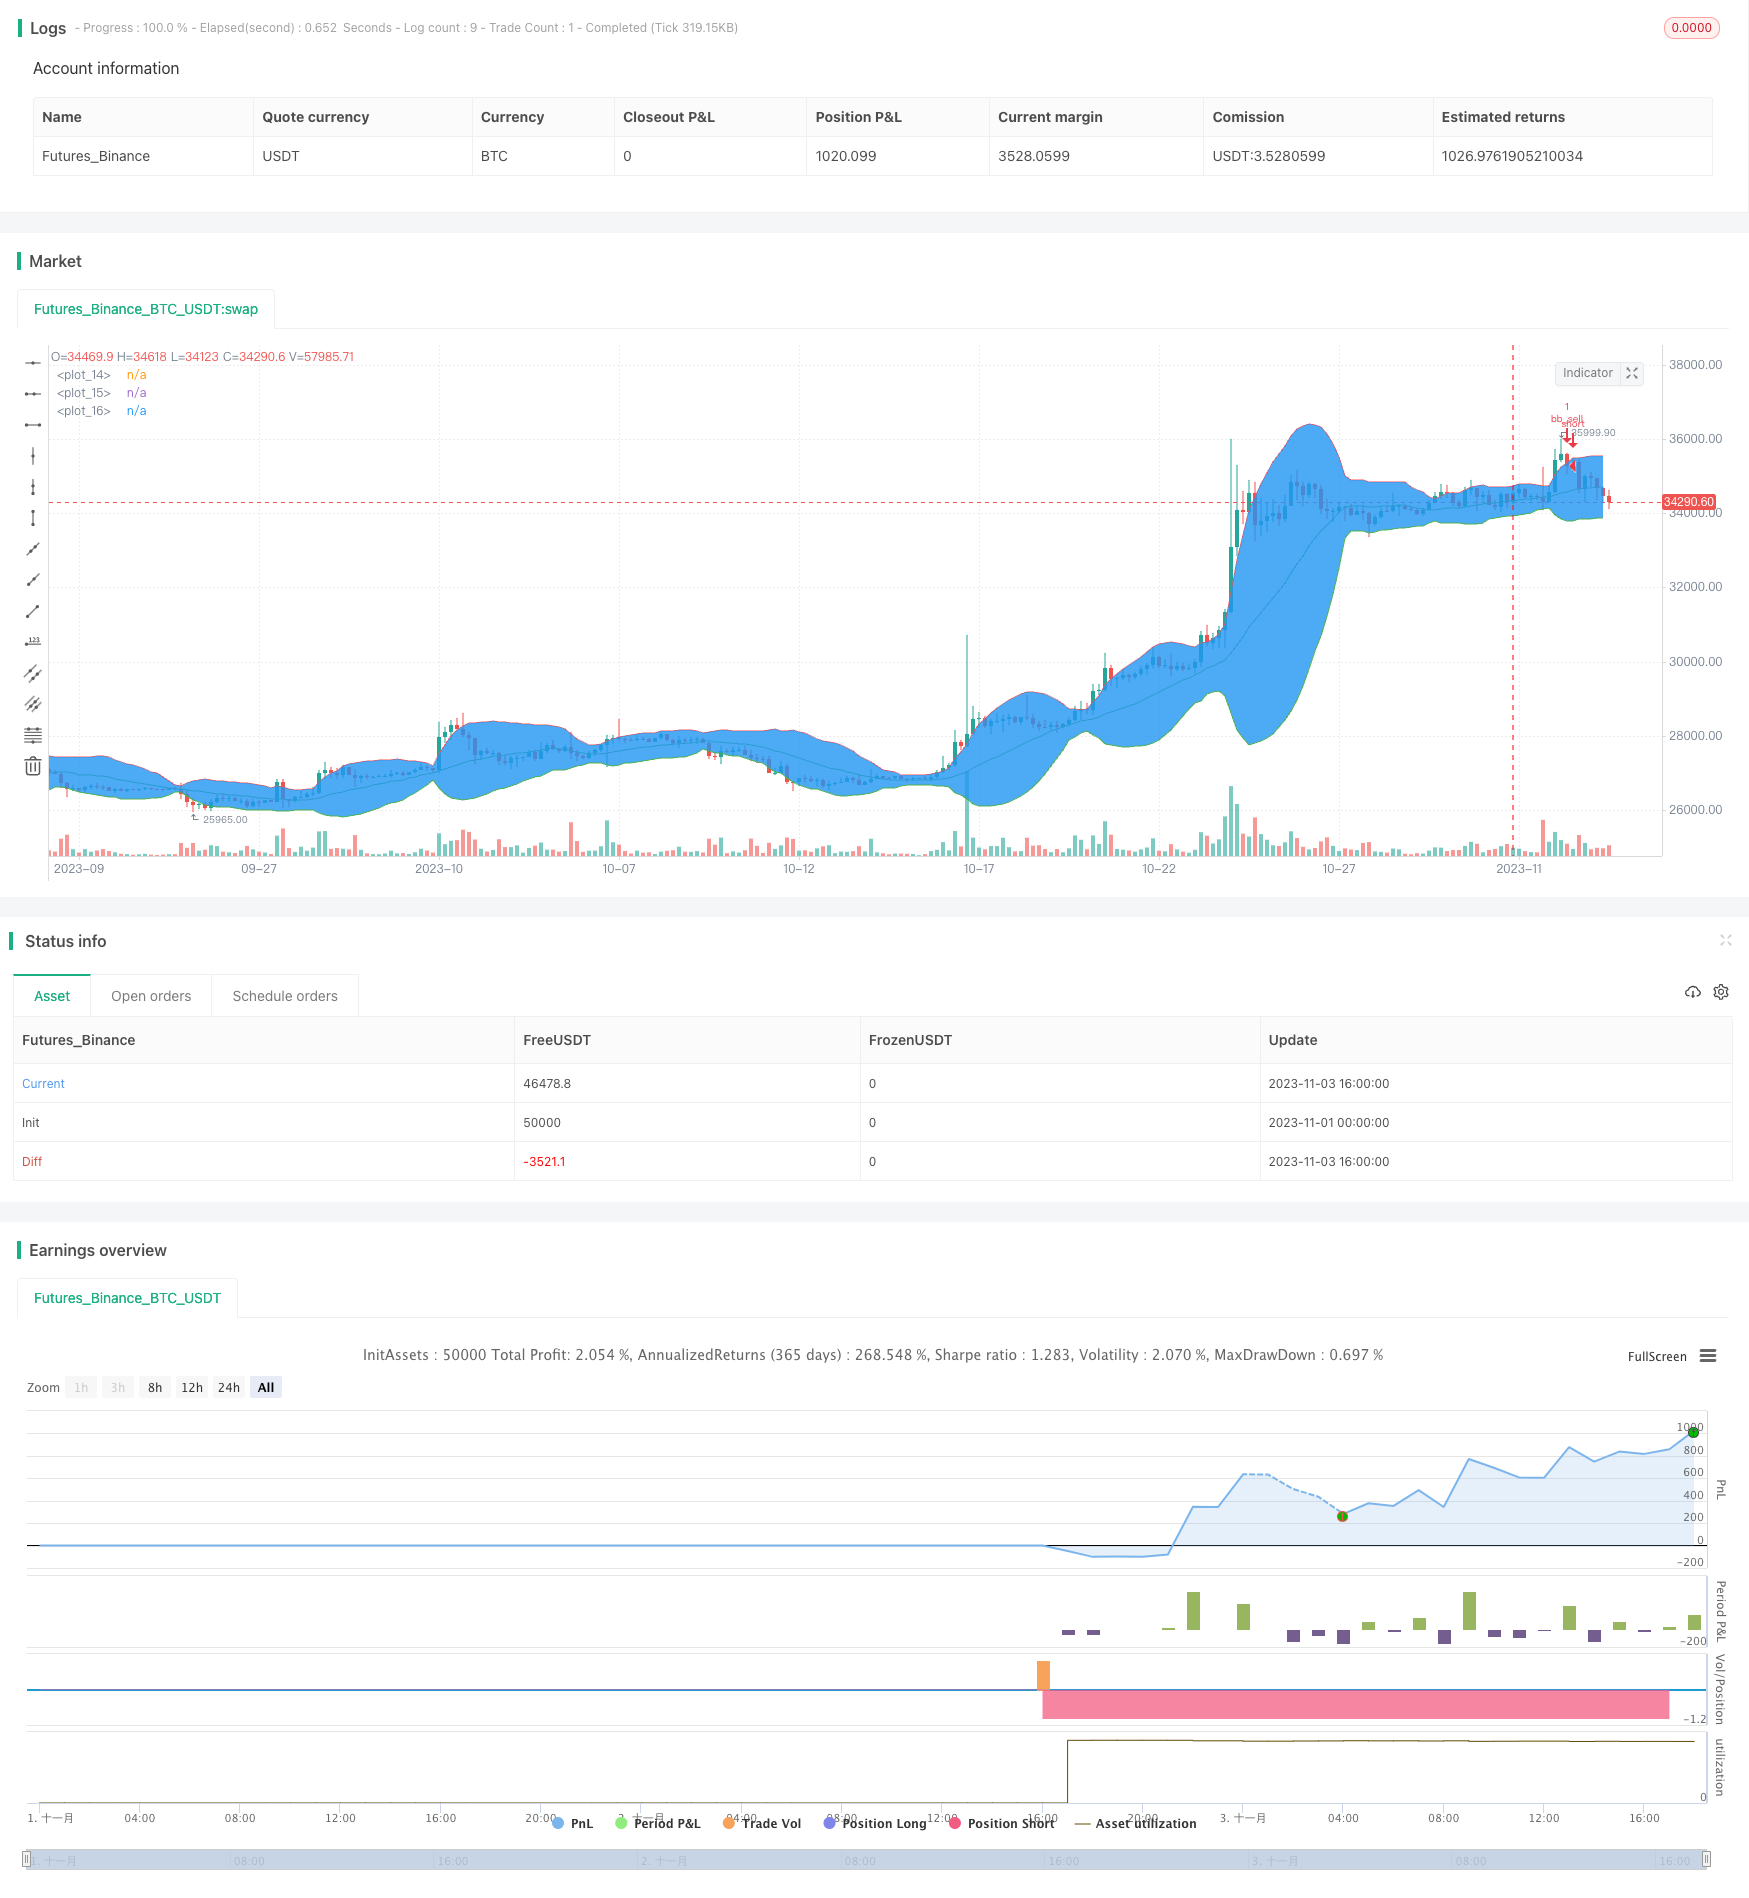The width and height of the screenshot is (1749, 1898).
Task: Select the vertical segment drawing tool
Action: (x=33, y=518)
